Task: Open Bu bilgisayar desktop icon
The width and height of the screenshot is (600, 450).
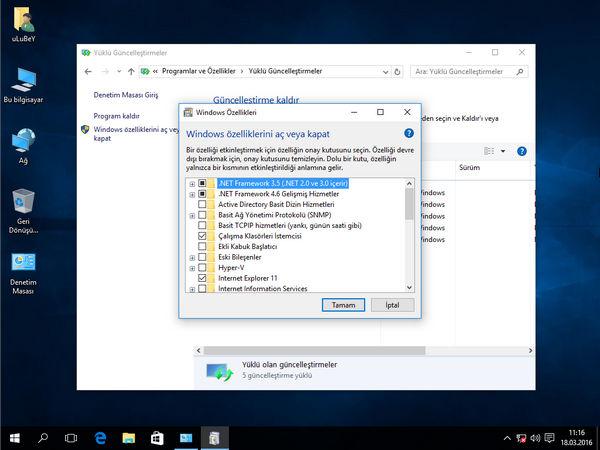Action: (24, 86)
